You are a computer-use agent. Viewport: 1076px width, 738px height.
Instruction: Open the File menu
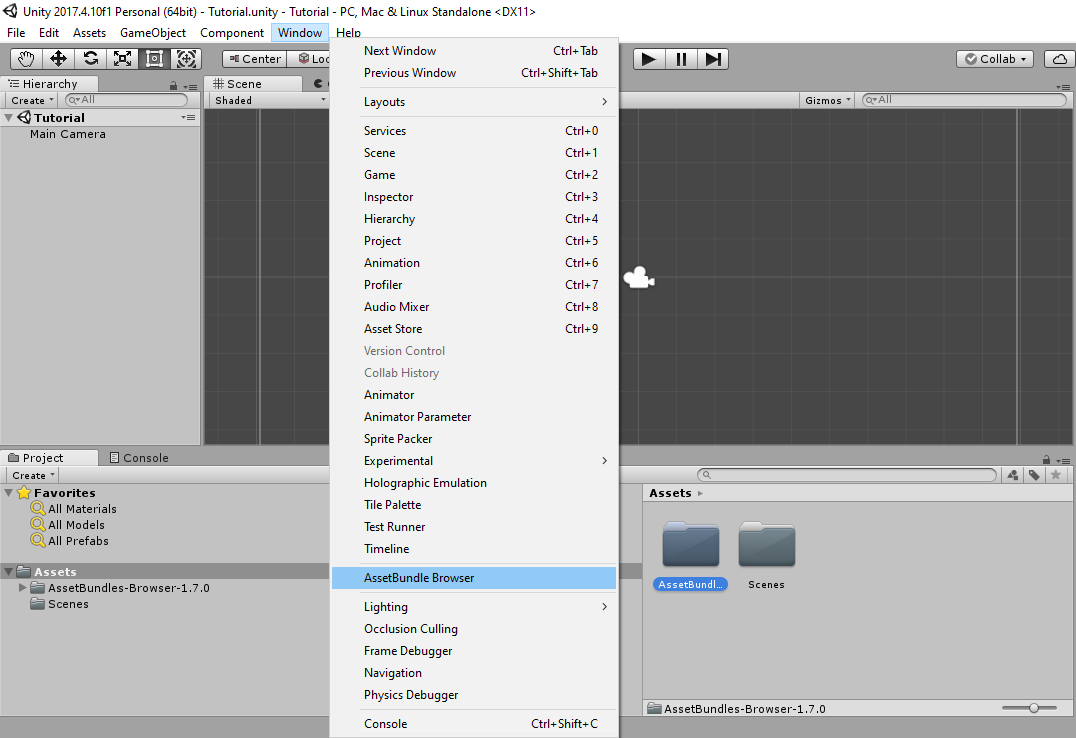coord(16,32)
